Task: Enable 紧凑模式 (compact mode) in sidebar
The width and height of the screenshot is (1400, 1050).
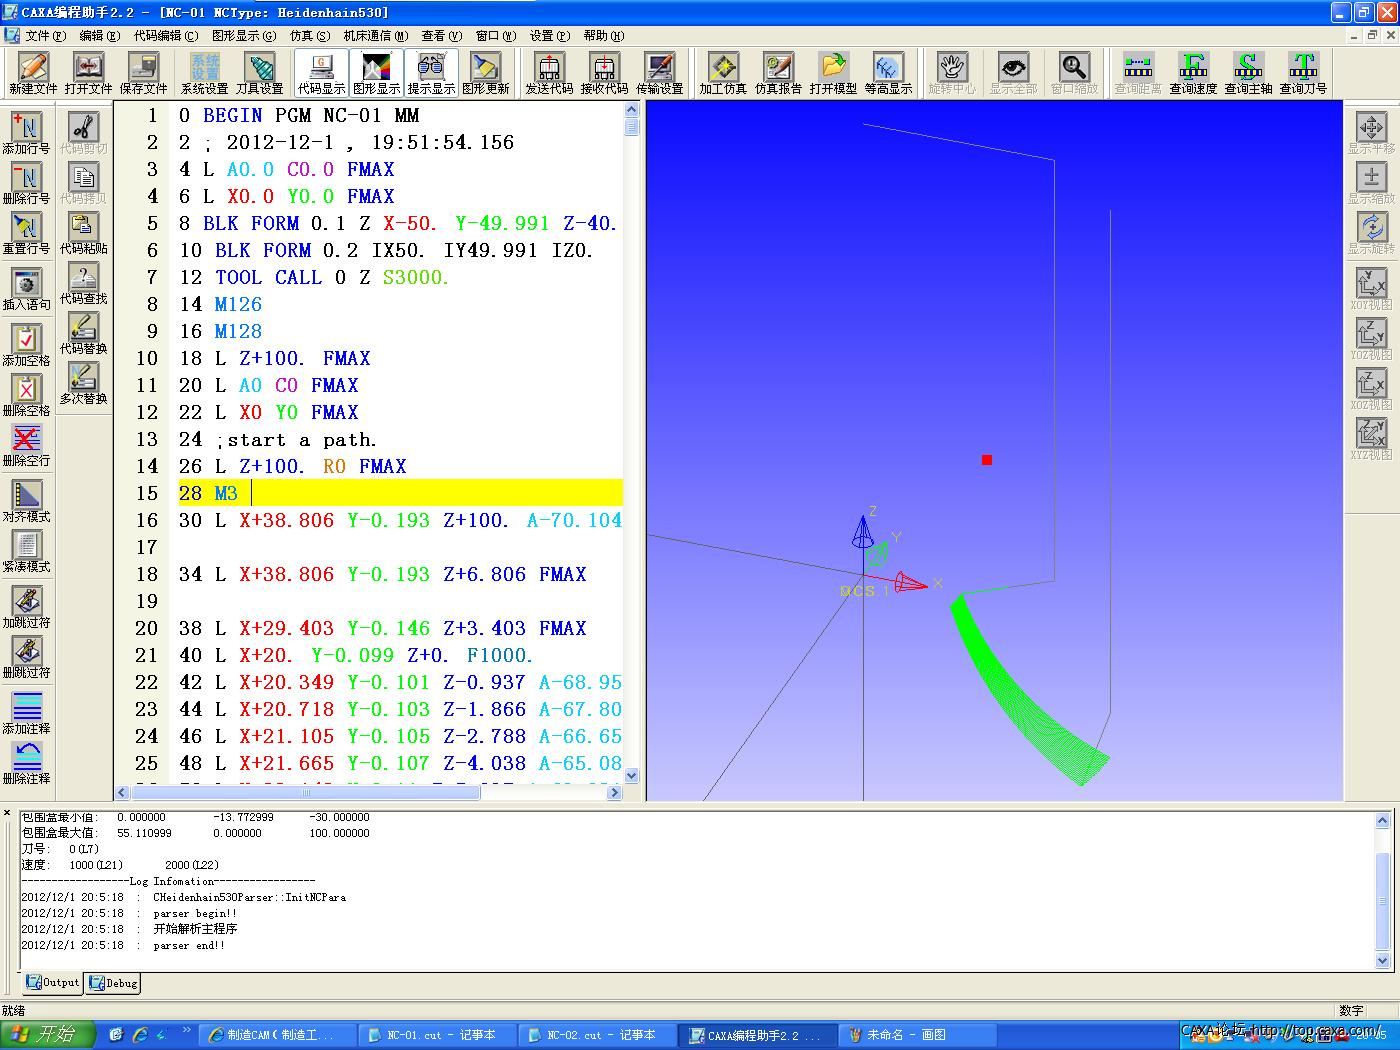Action: pos(26,551)
